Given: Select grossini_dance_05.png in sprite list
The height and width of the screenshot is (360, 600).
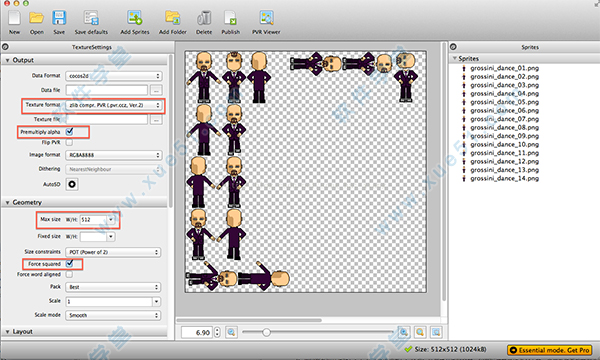Looking at the screenshot, I should (x=504, y=102).
